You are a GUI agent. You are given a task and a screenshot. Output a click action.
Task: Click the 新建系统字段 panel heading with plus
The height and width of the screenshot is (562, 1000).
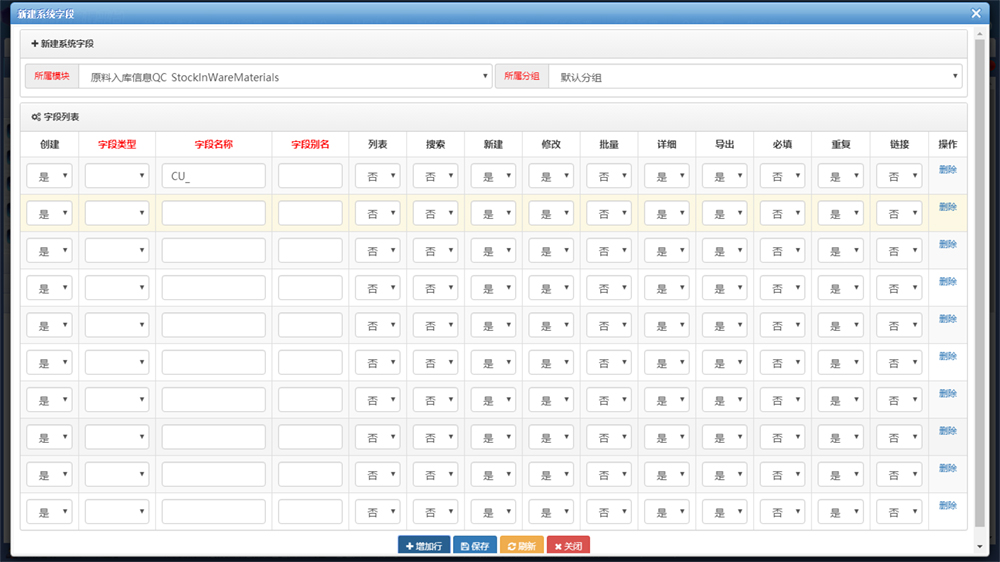pos(62,44)
